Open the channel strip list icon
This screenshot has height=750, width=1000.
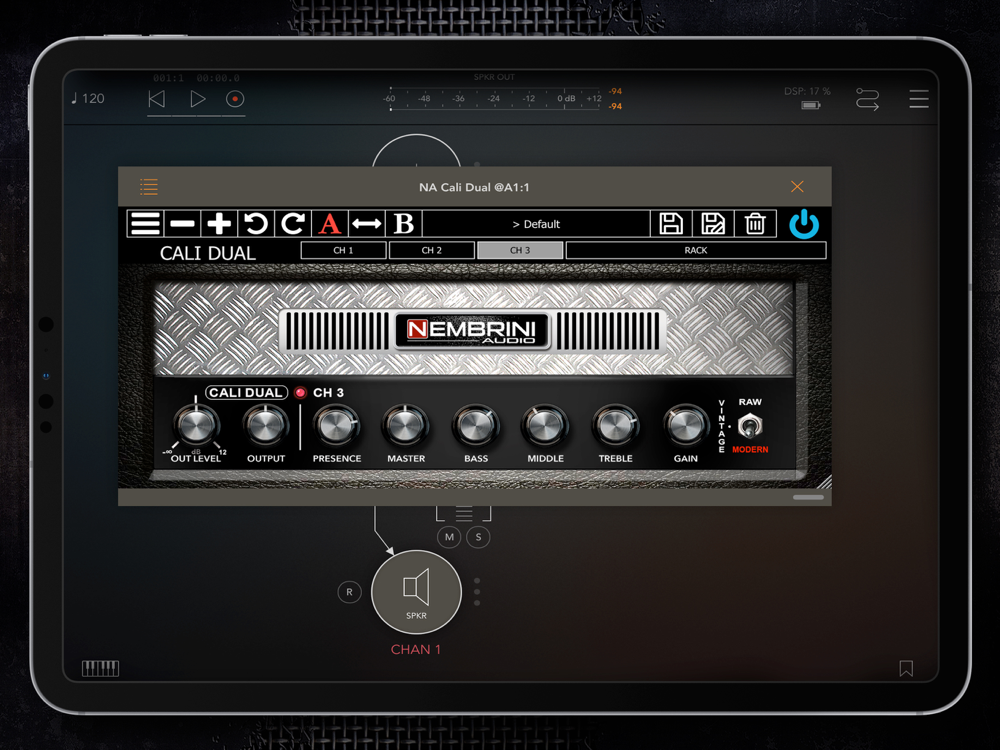464,513
